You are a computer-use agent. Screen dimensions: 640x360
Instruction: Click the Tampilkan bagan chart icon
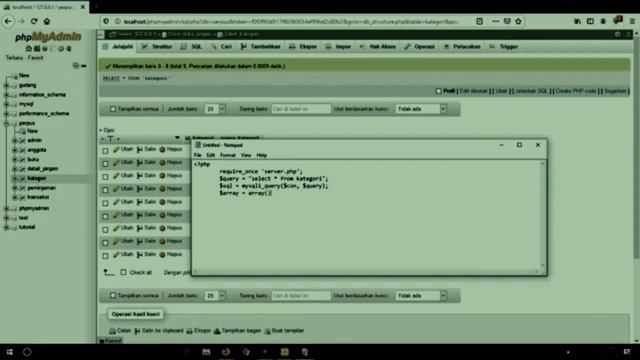tap(217, 331)
